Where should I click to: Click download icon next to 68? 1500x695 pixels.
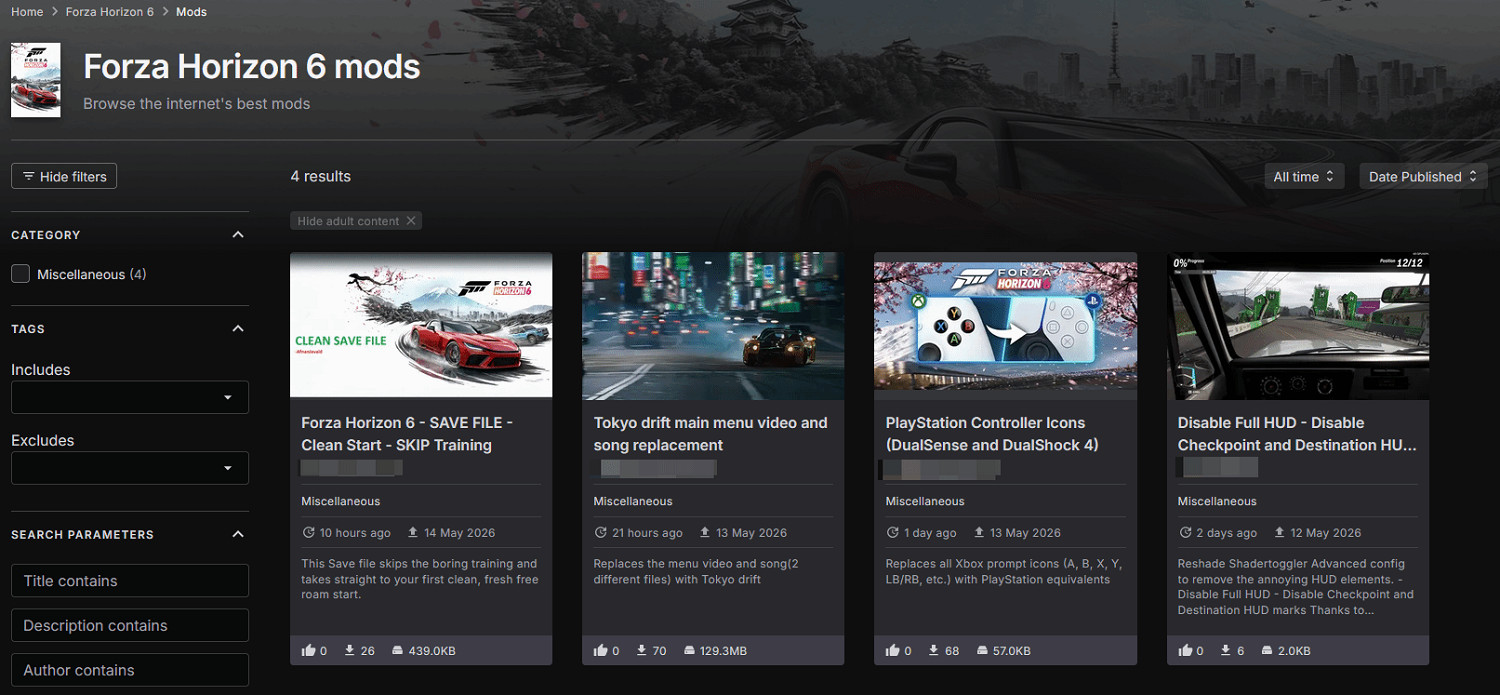coord(934,650)
